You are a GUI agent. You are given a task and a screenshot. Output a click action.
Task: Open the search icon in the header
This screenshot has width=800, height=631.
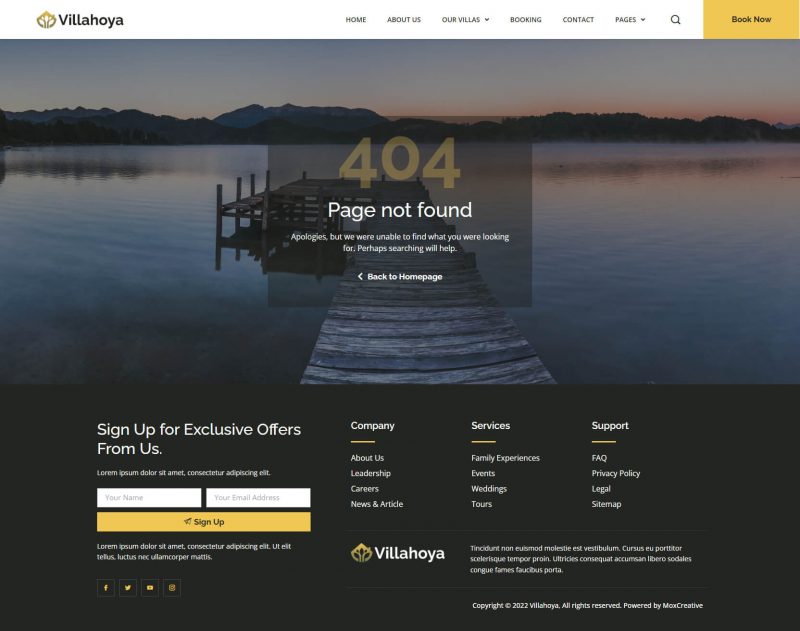point(675,19)
